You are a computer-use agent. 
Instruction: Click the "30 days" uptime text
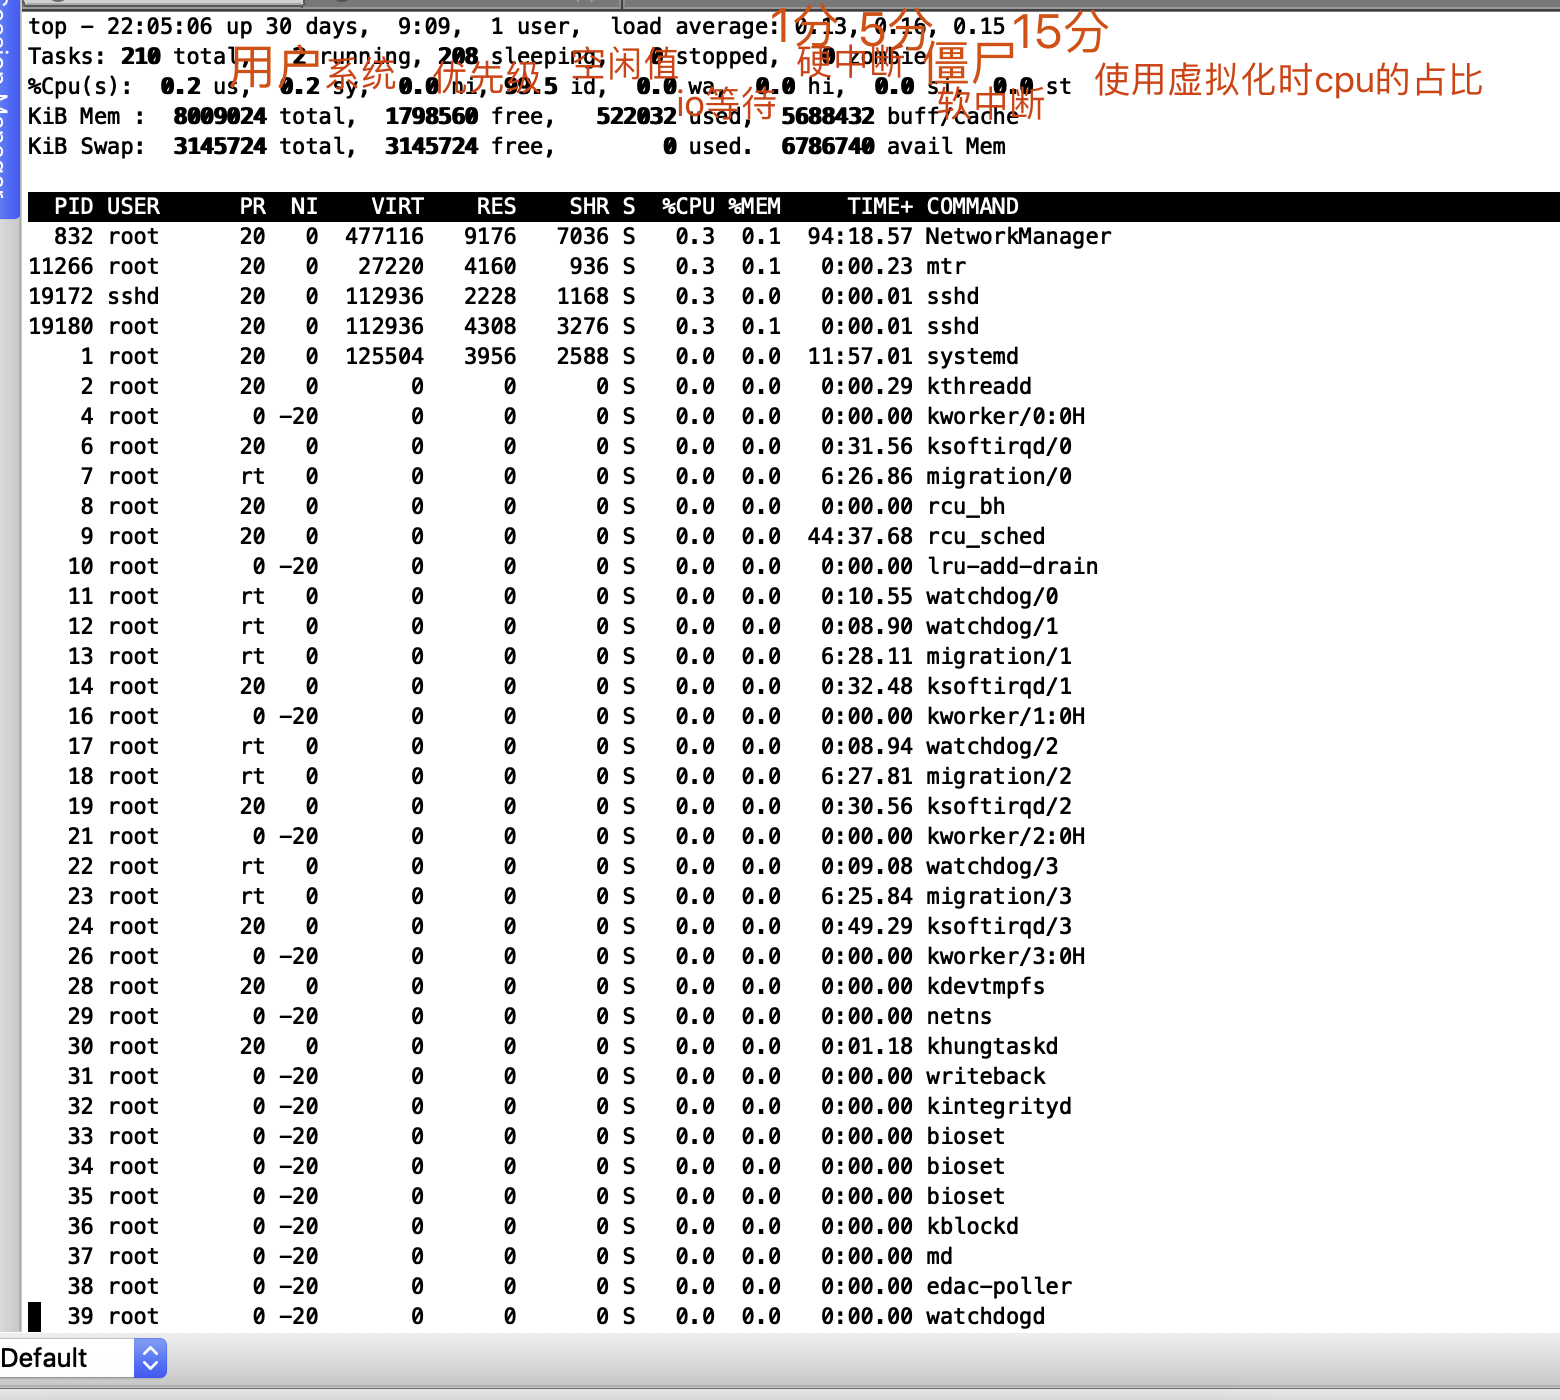click(311, 26)
